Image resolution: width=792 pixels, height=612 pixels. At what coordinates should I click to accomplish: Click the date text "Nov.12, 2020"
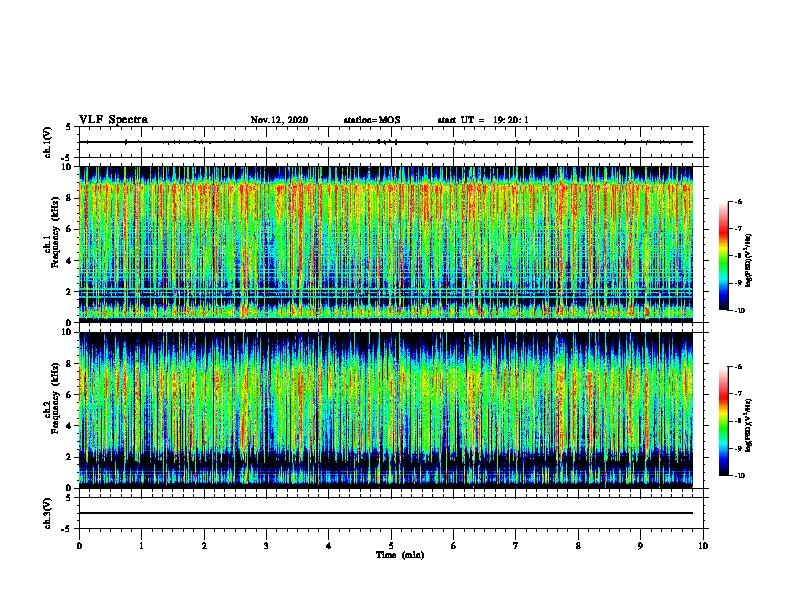click(279, 120)
